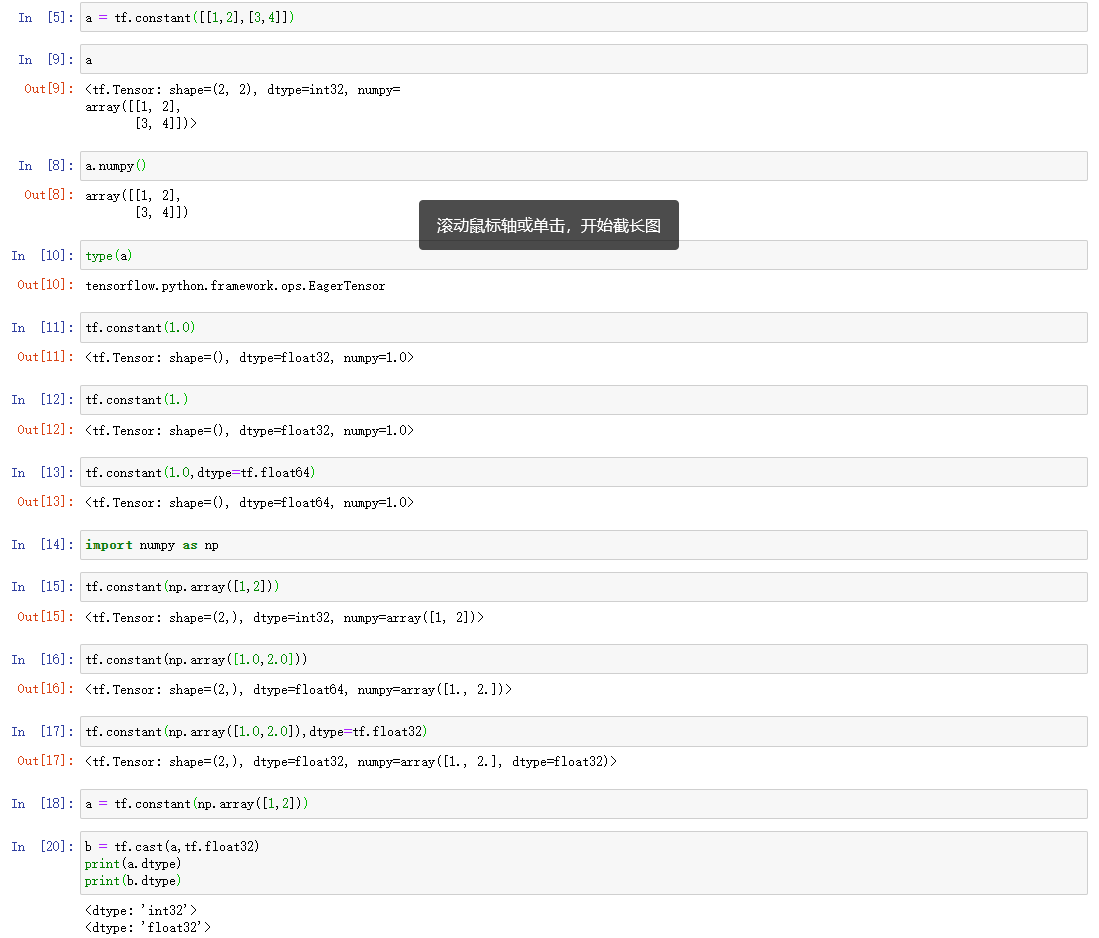Viewport: 1099px width, 938px height.
Task: Select the input cell In [9] containing 'a'
Action: pyautogui.click(x=583, y=60)
